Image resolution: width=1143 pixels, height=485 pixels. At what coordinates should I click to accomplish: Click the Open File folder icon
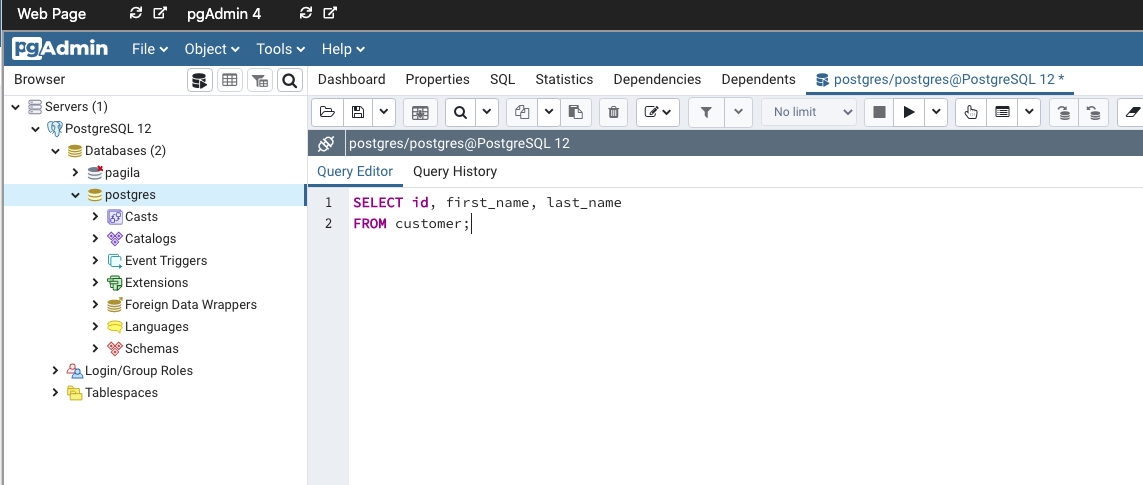[x=326, y=112]
